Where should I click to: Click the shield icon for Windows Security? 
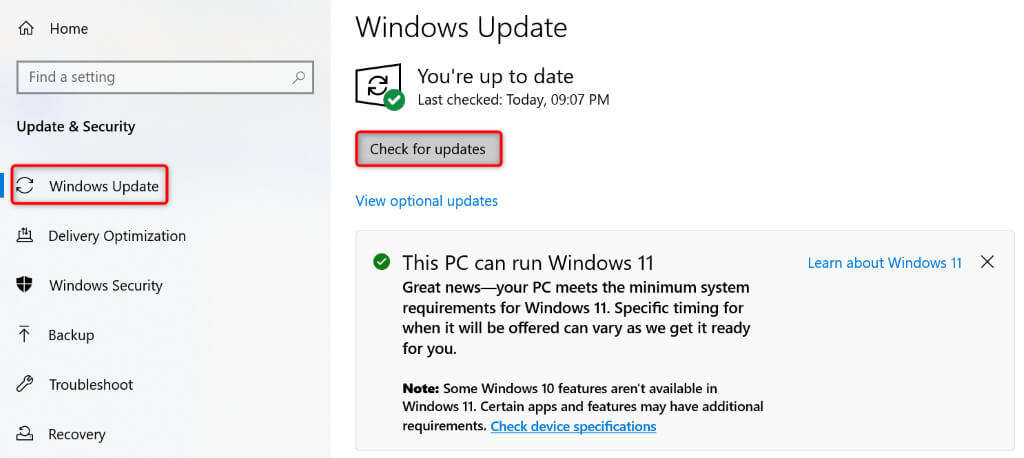26,286
